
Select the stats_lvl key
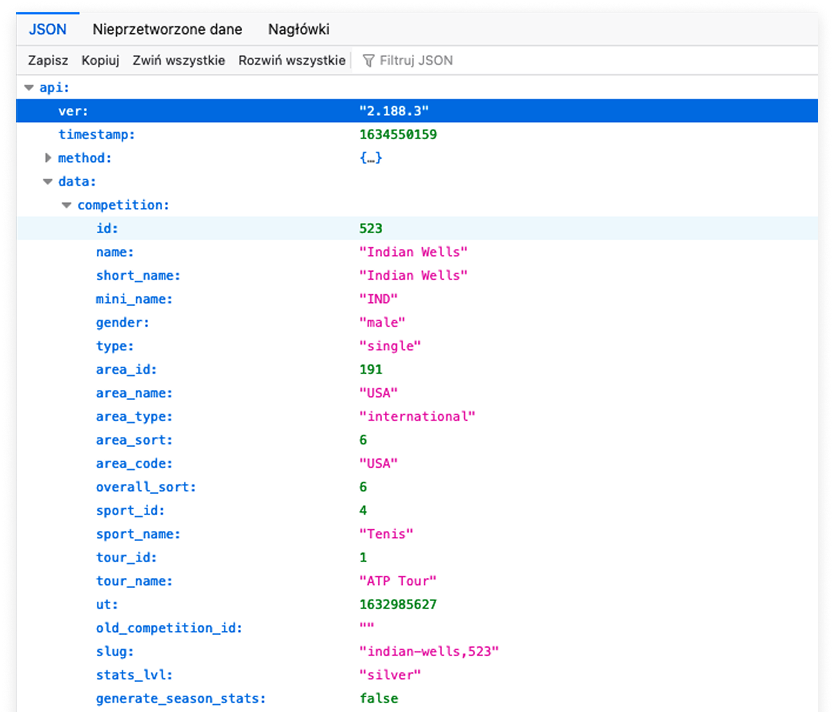(x=134, y=675)
